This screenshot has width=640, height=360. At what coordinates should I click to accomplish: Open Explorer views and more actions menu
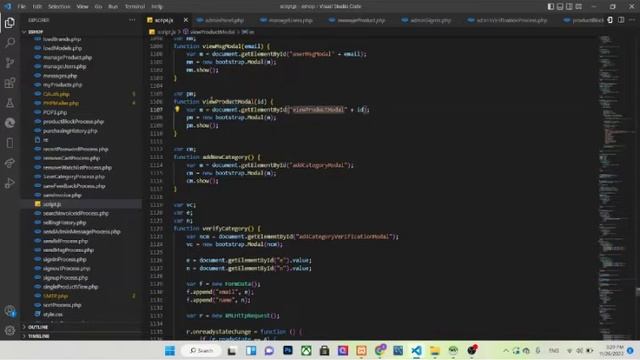point(132,20)
